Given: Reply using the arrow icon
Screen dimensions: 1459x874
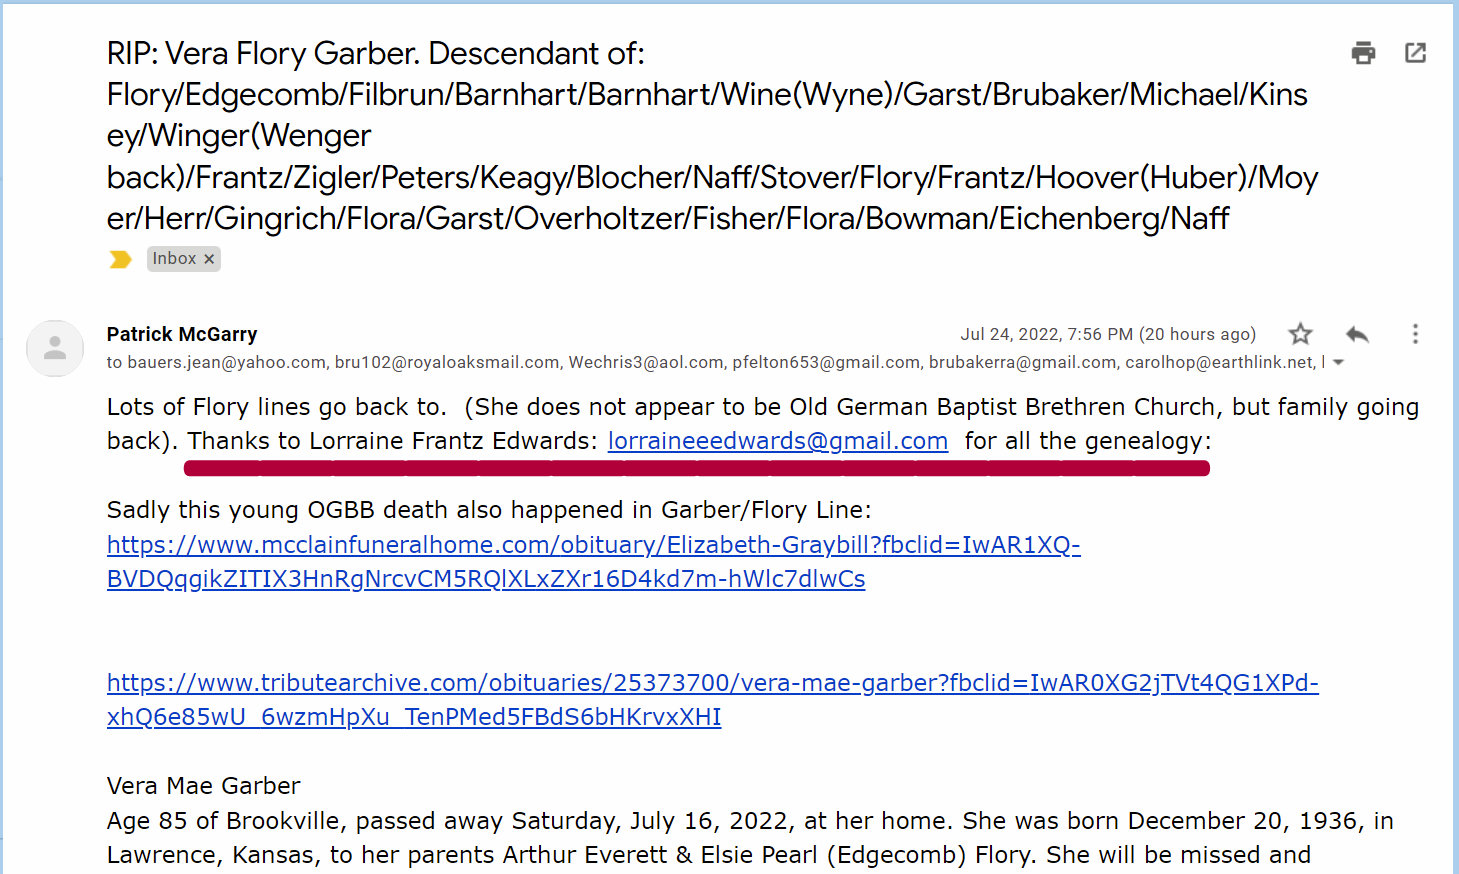Looking at the screenshot, I should tap(1357, 334).
